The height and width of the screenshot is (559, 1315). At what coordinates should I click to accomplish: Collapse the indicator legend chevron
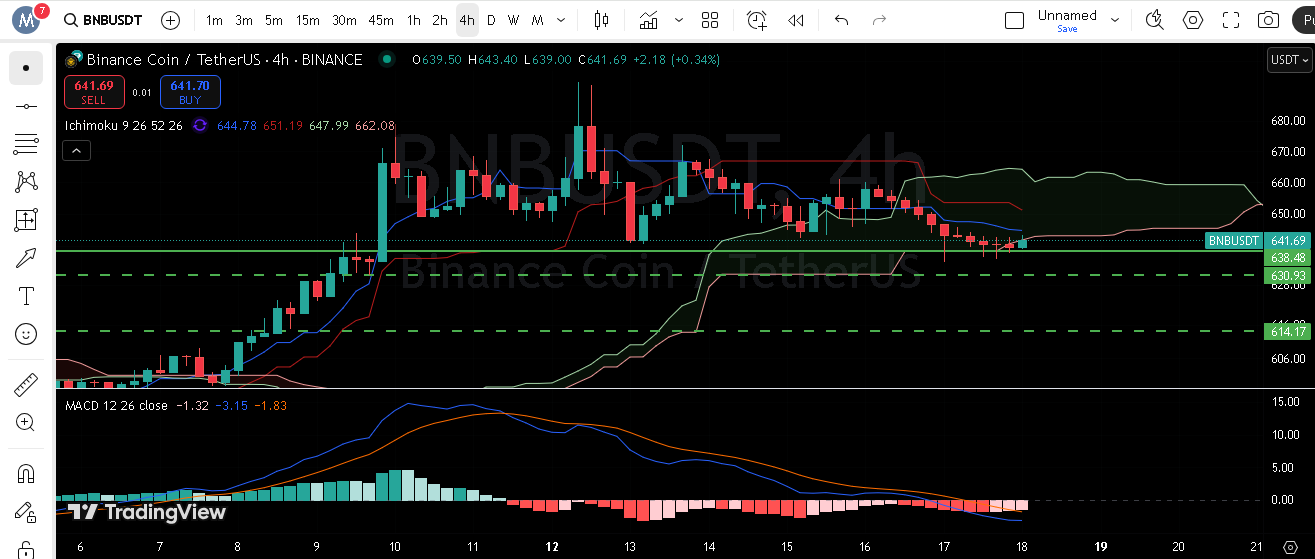pos(77,151)
